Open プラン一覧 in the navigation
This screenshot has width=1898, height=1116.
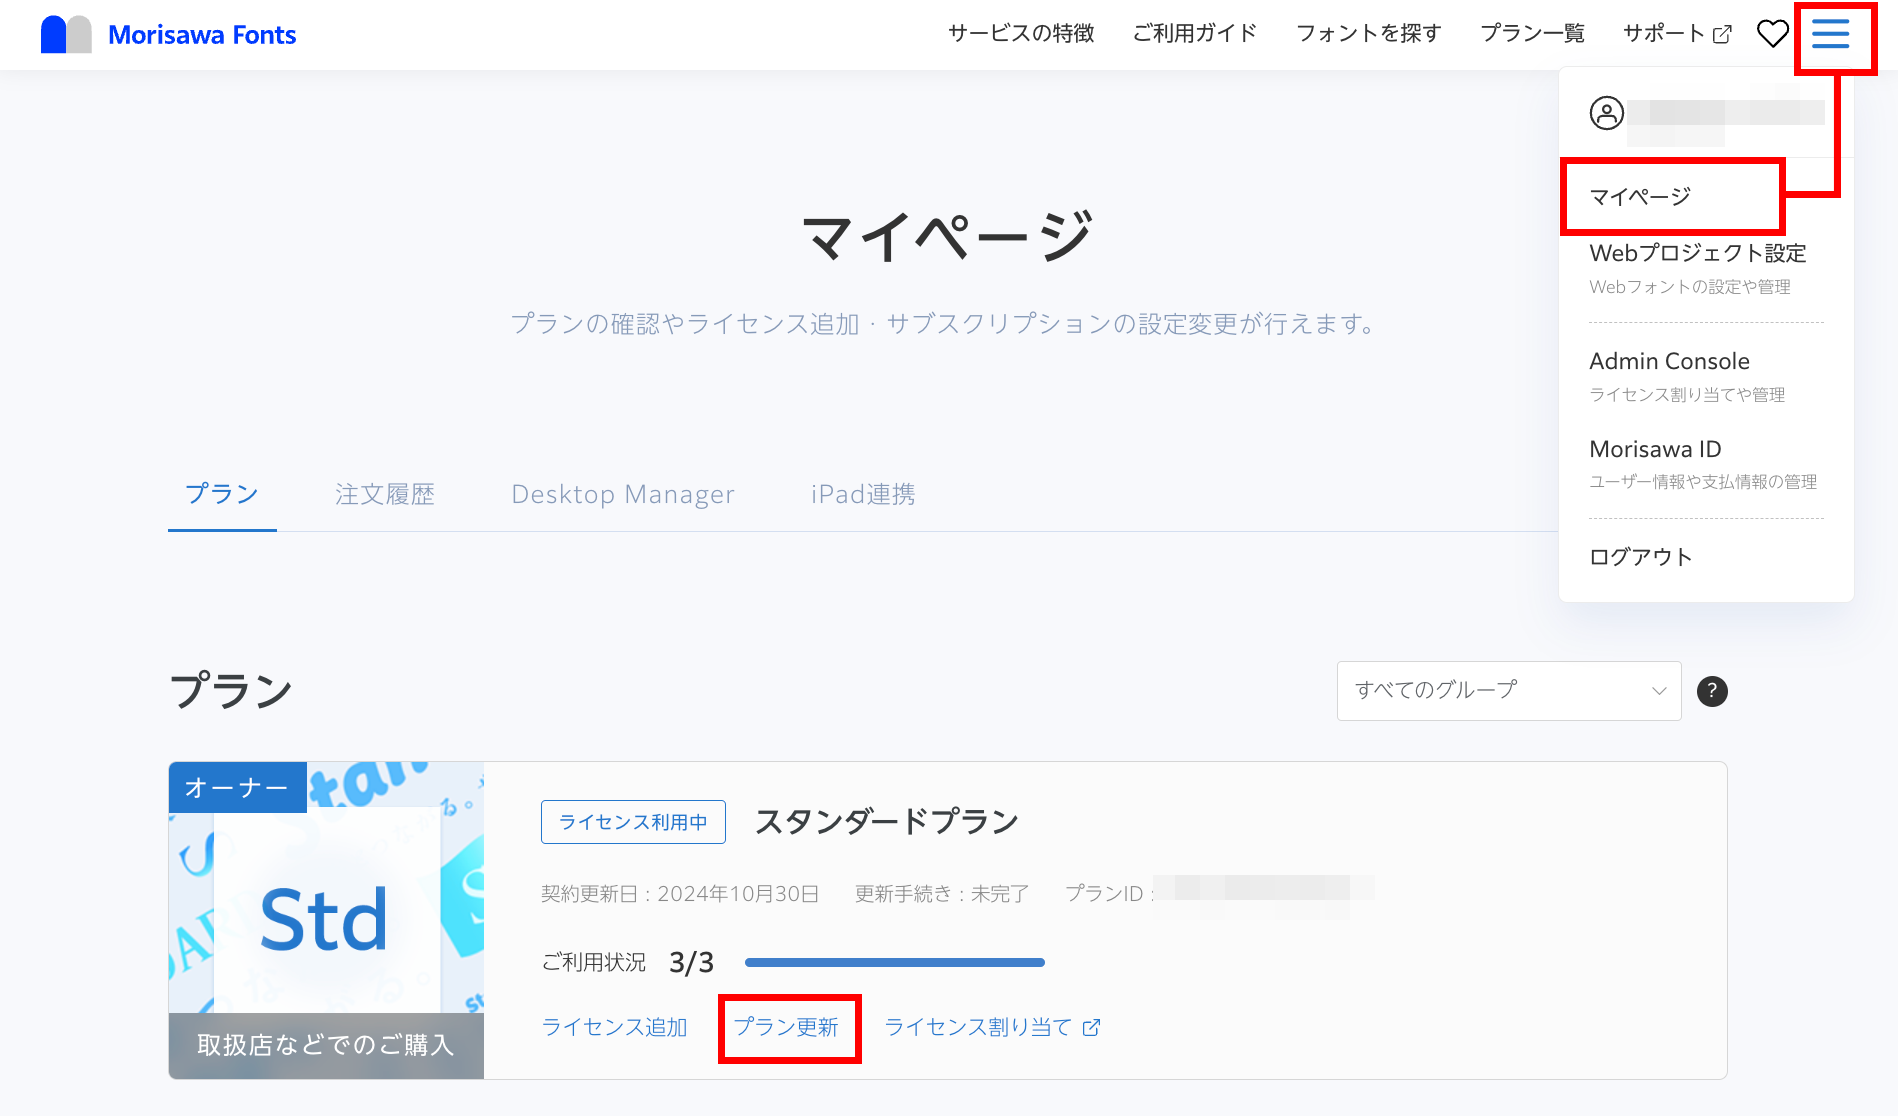point(1532,34)
